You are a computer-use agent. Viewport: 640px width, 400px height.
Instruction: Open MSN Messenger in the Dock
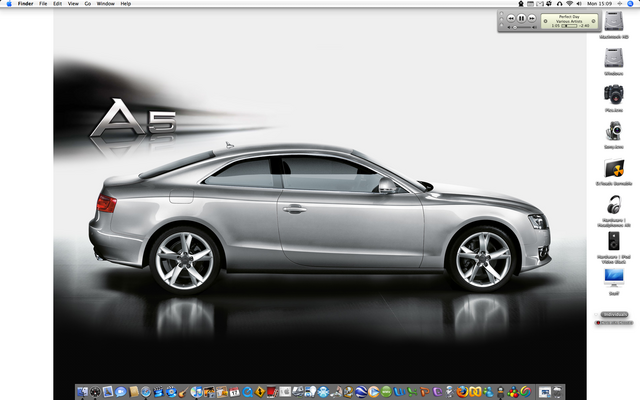pyautogui.click(x=488, y=392)
